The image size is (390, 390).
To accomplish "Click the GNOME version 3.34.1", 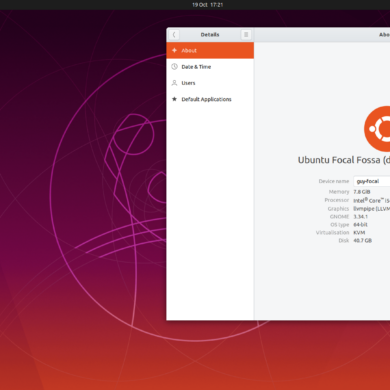I will (x=361, y=217).
